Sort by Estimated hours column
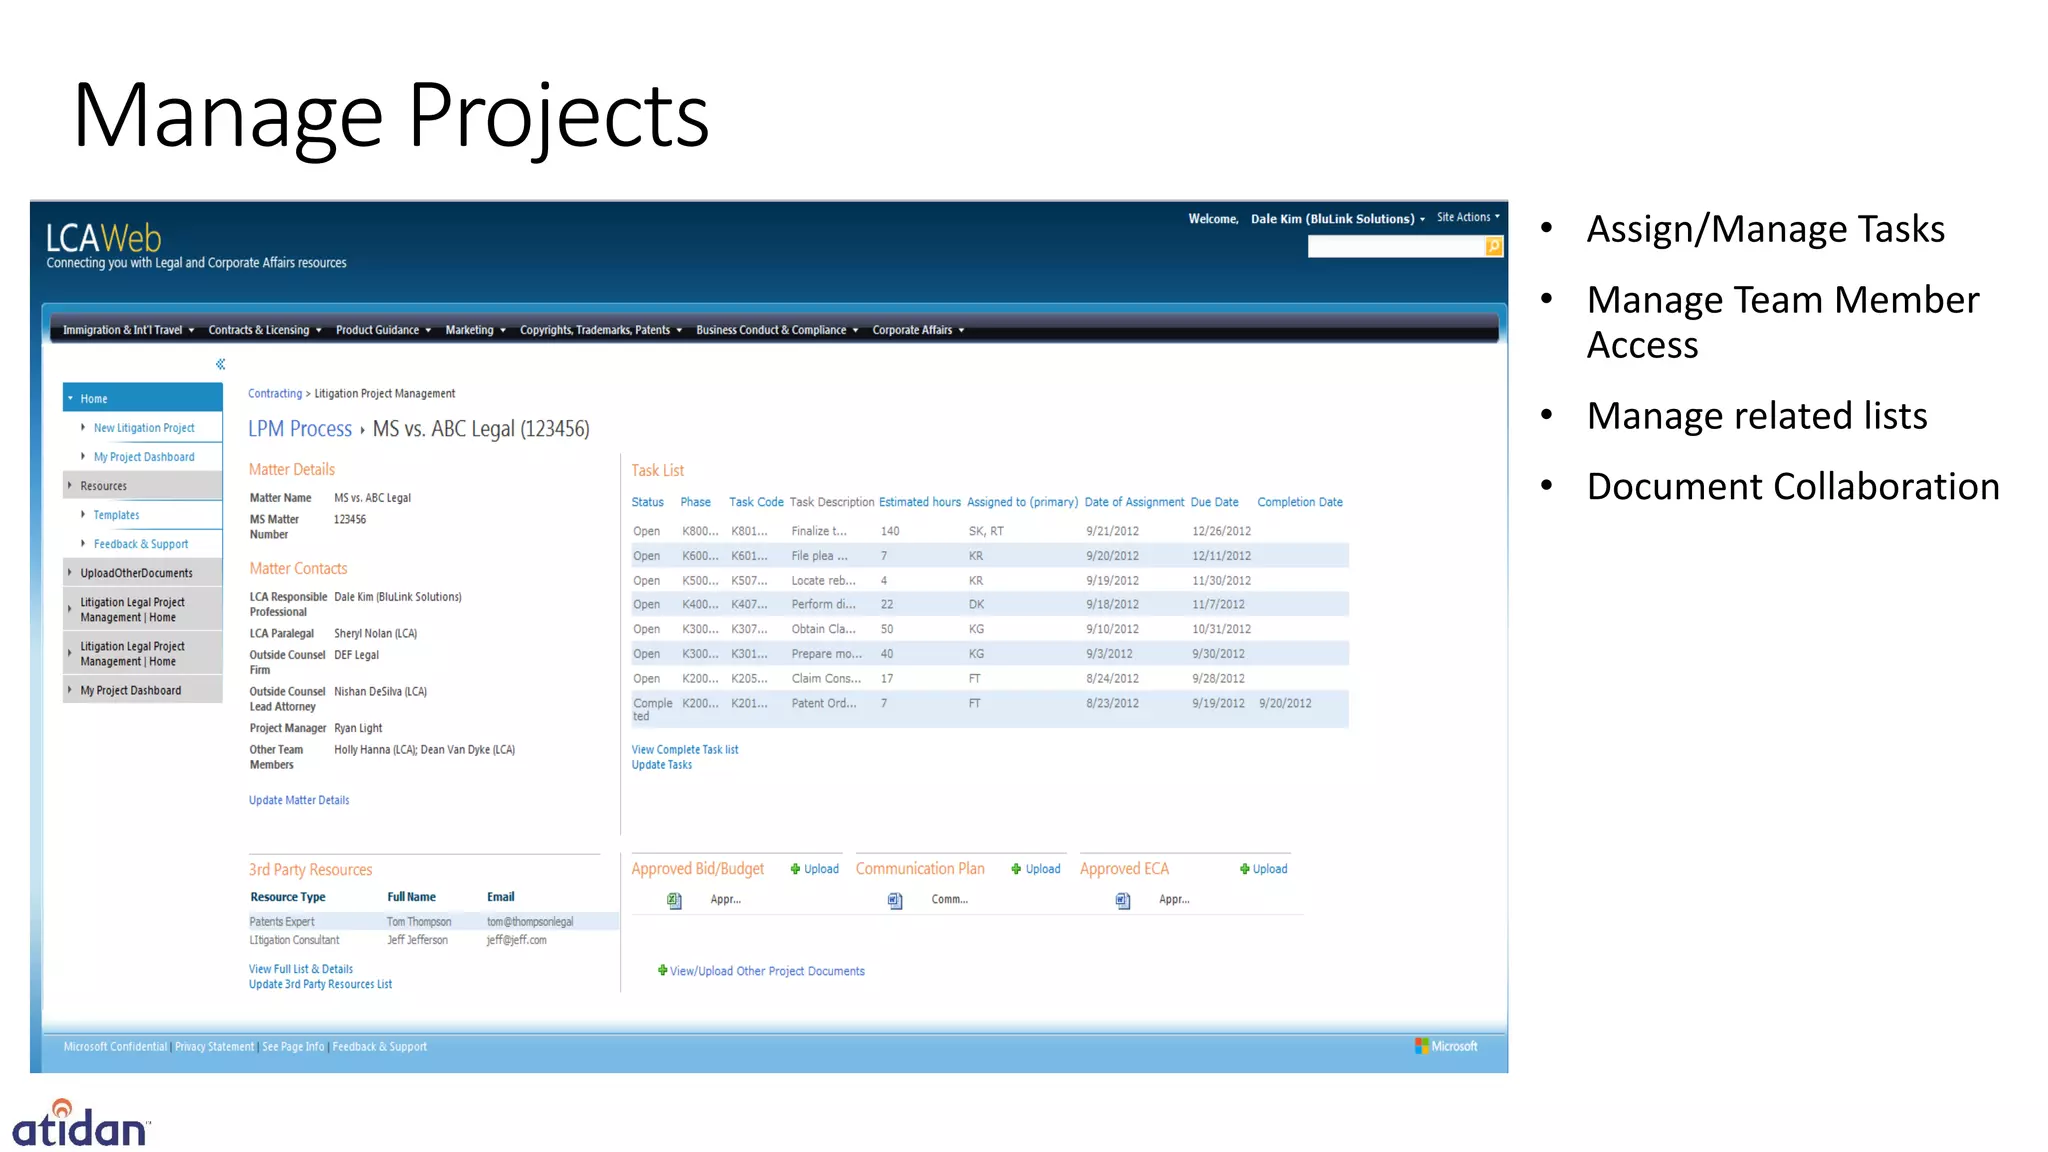The width and height of the screenshot is (2048, 1152). pyautogui.click(x=919, y=502)
